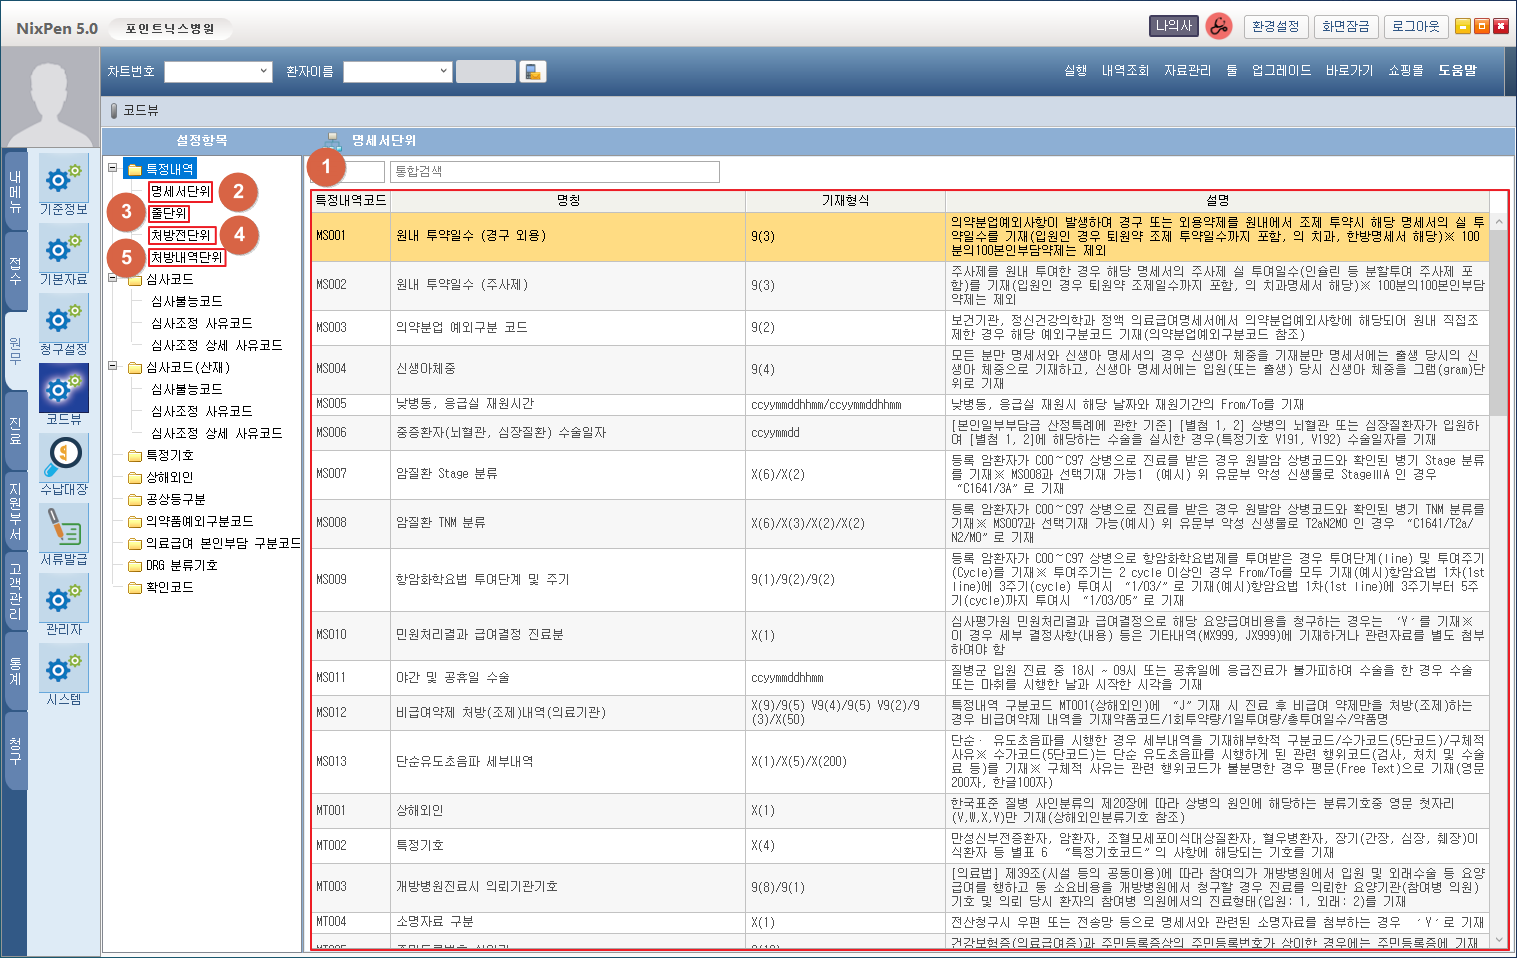Viewport: 1517px width, 958px height.
Task: Open the 기준정보 gear icon
Action: pyautogui.click(x=63, y=178)
